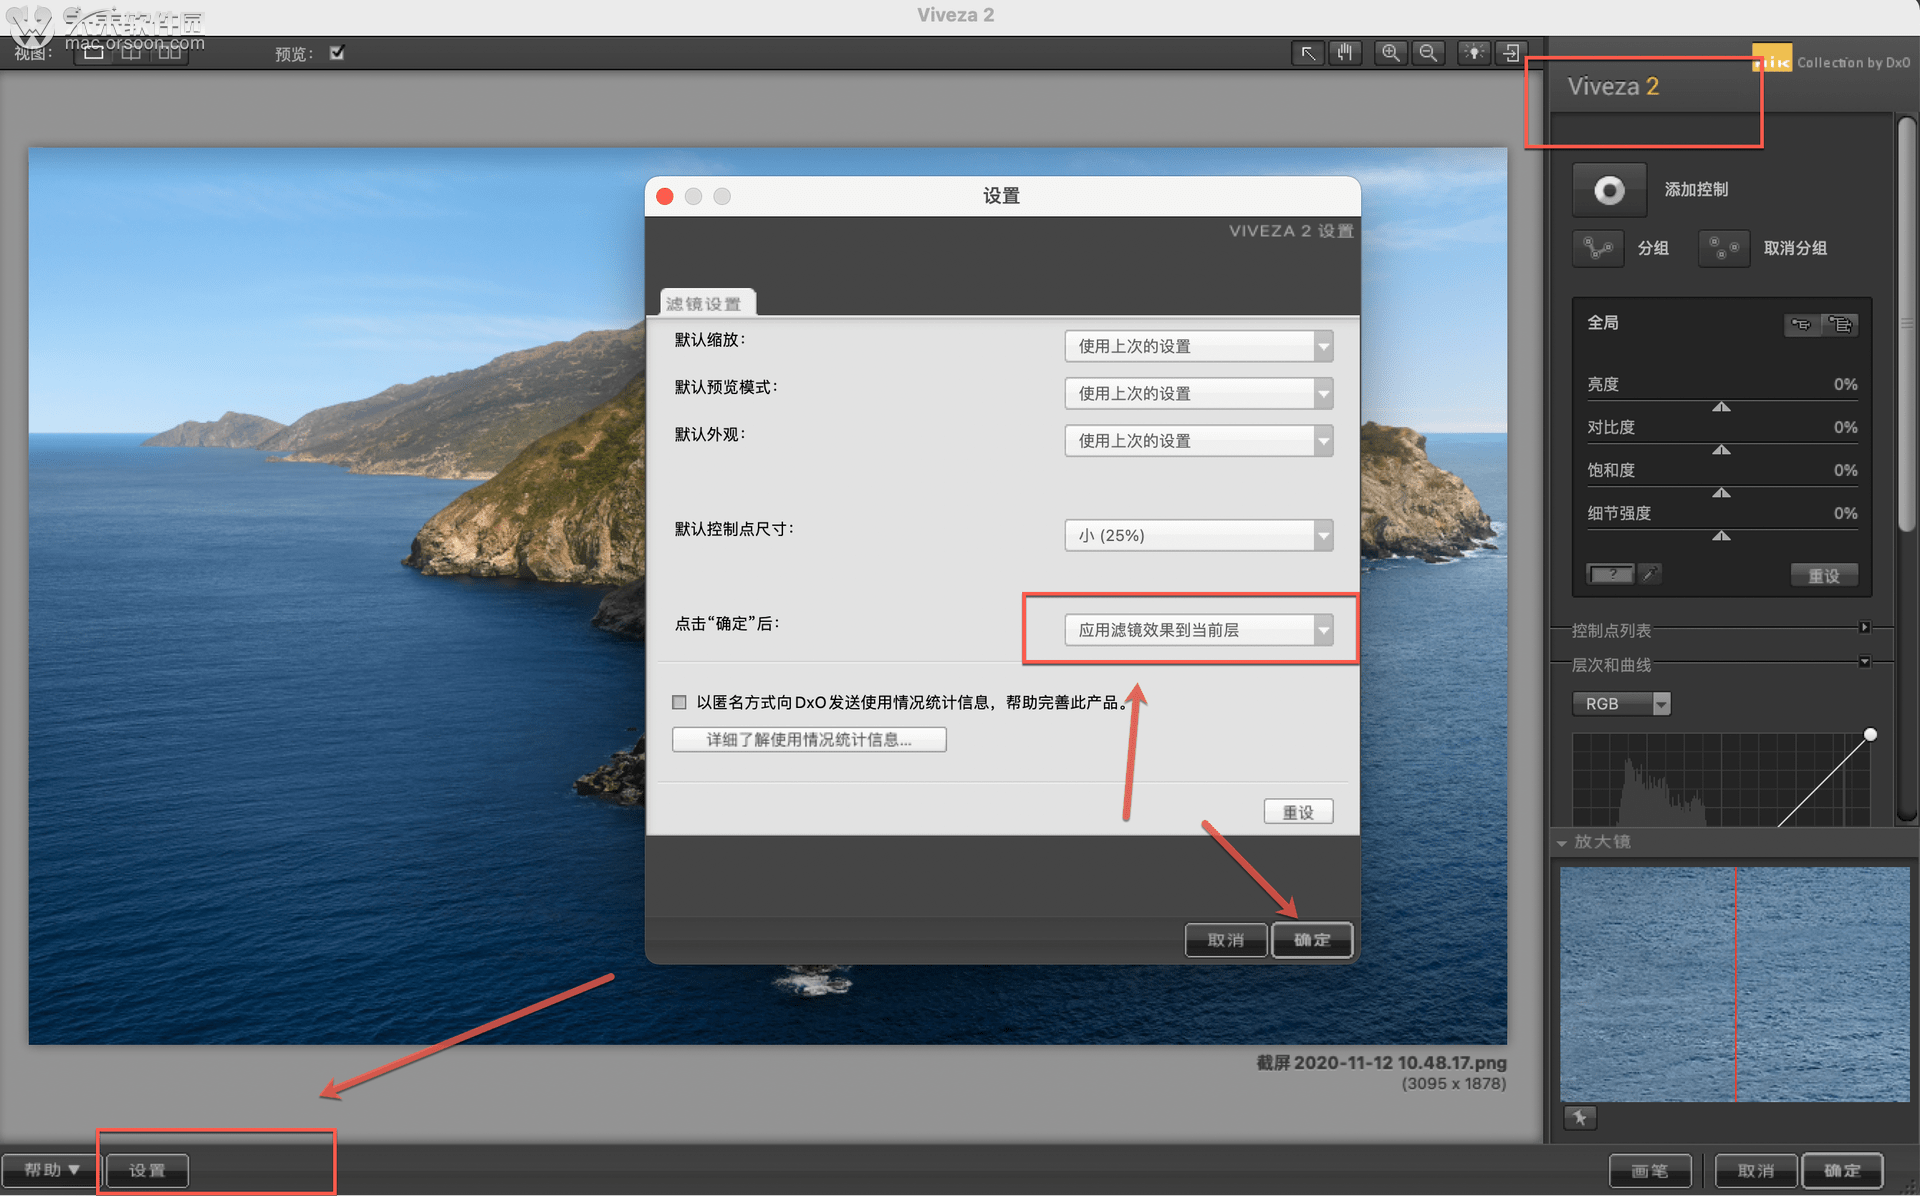This screenshot has height=1196, width=1920.
Task: Click the 画笔 brush button
Action: pos(1650,1170)
